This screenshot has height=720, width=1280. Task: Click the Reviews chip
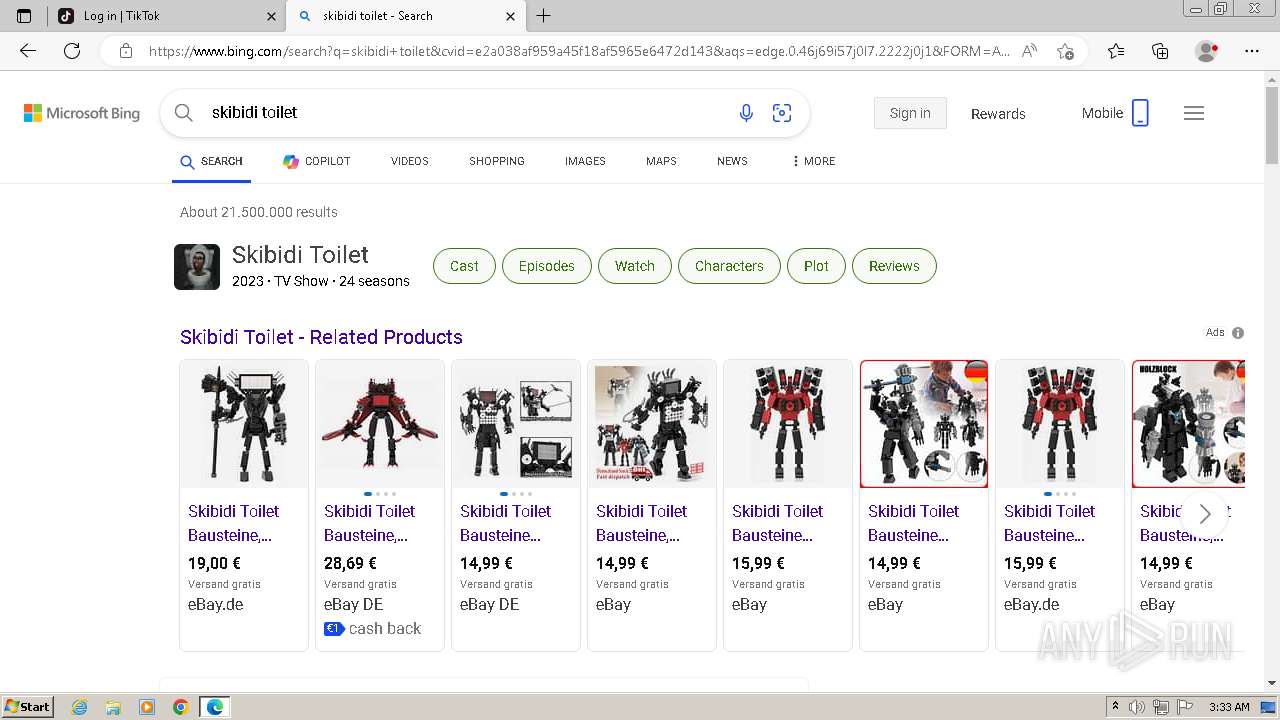[x=894, y=266]
